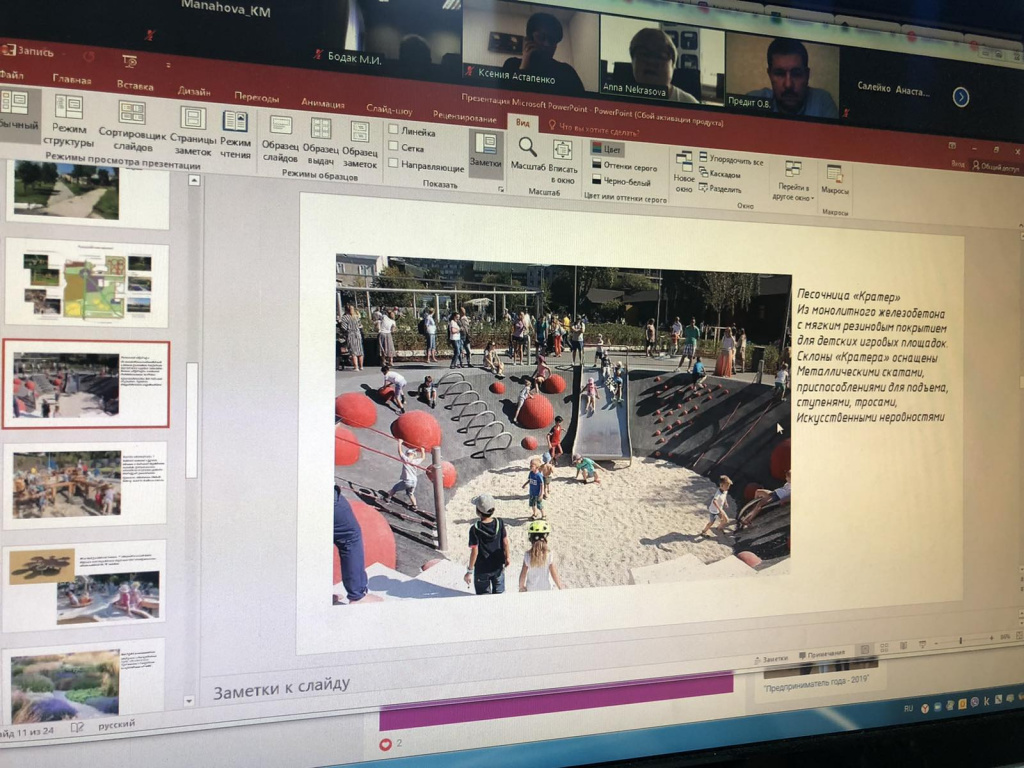
Task: Check the Направляющие checkbox
Action: (x=394, y=166)
